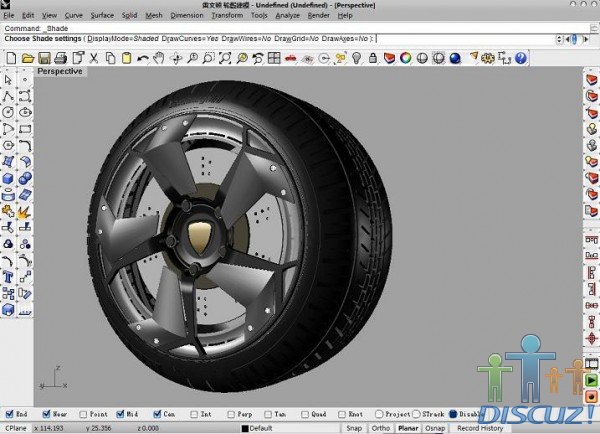Screen dimensions: 600x434
Task: Select the arrow pointer tool in sidebar
Action: (x=8, y=80)
